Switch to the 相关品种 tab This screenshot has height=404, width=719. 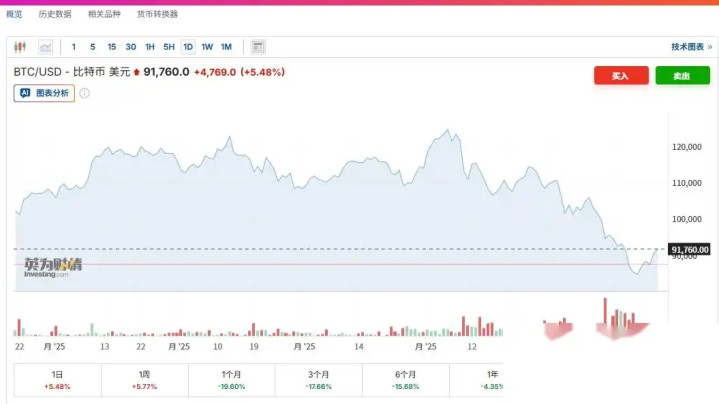pyautogui.click(x=104, y=14)
